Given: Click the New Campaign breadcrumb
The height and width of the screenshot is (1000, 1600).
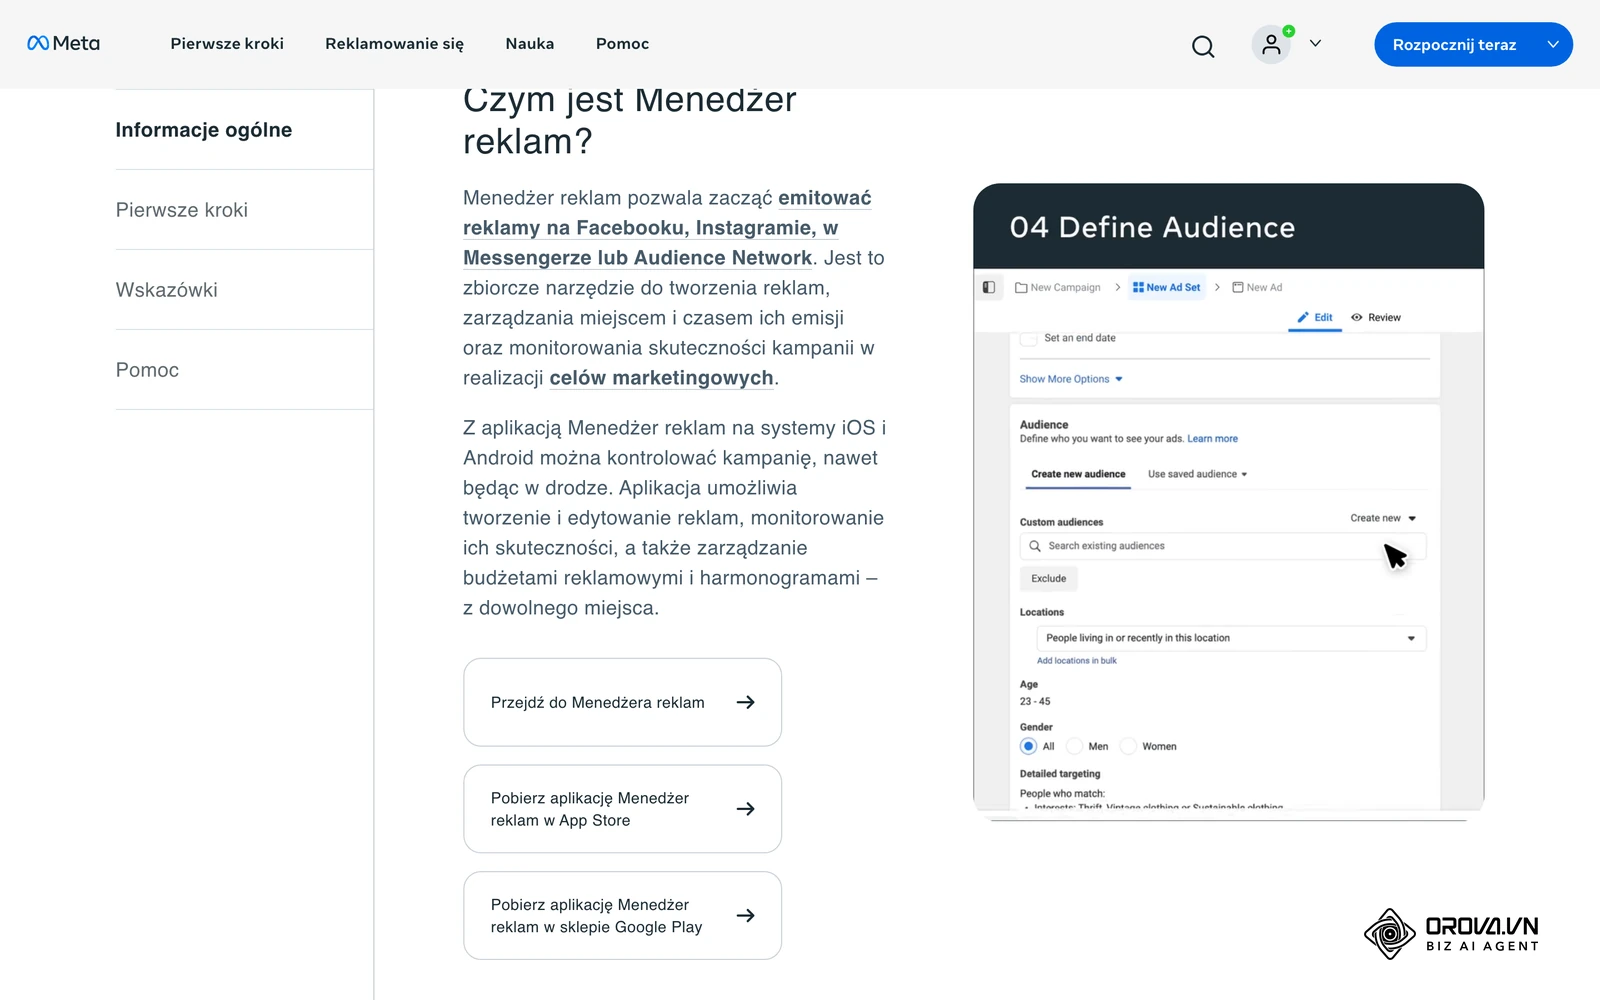Looking at the screenshot, I should coord(1058,287).
